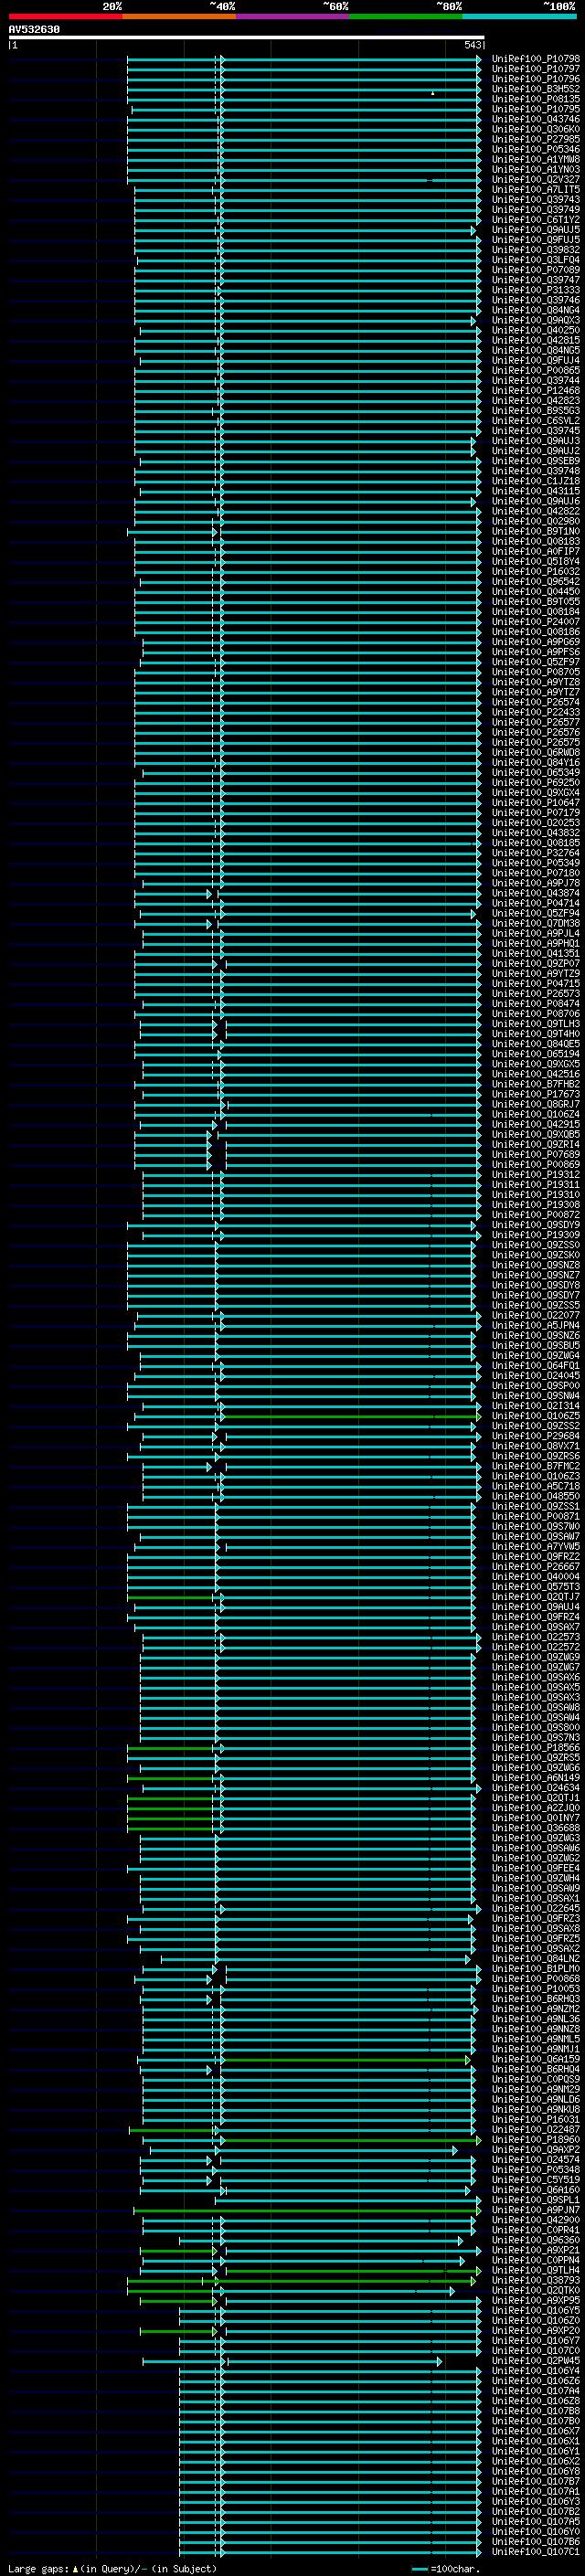This screenshot has width=585, height=2576.
Task: Select label UniRef100_Q2V327
Action: click(536, 179)
